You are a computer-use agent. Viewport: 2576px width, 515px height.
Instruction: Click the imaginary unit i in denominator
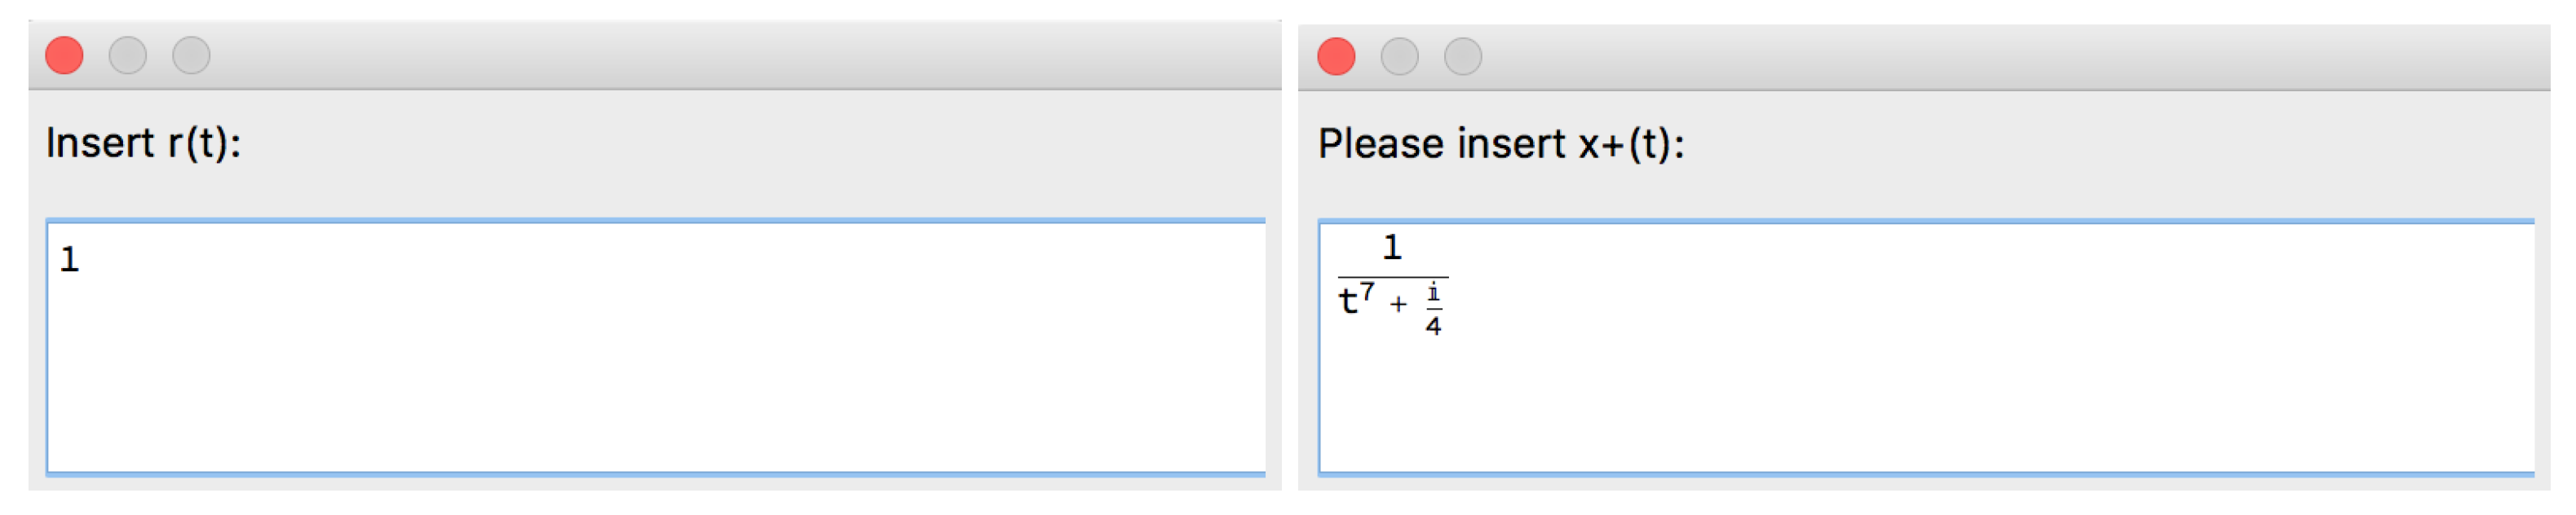[x=1433, y=292]
